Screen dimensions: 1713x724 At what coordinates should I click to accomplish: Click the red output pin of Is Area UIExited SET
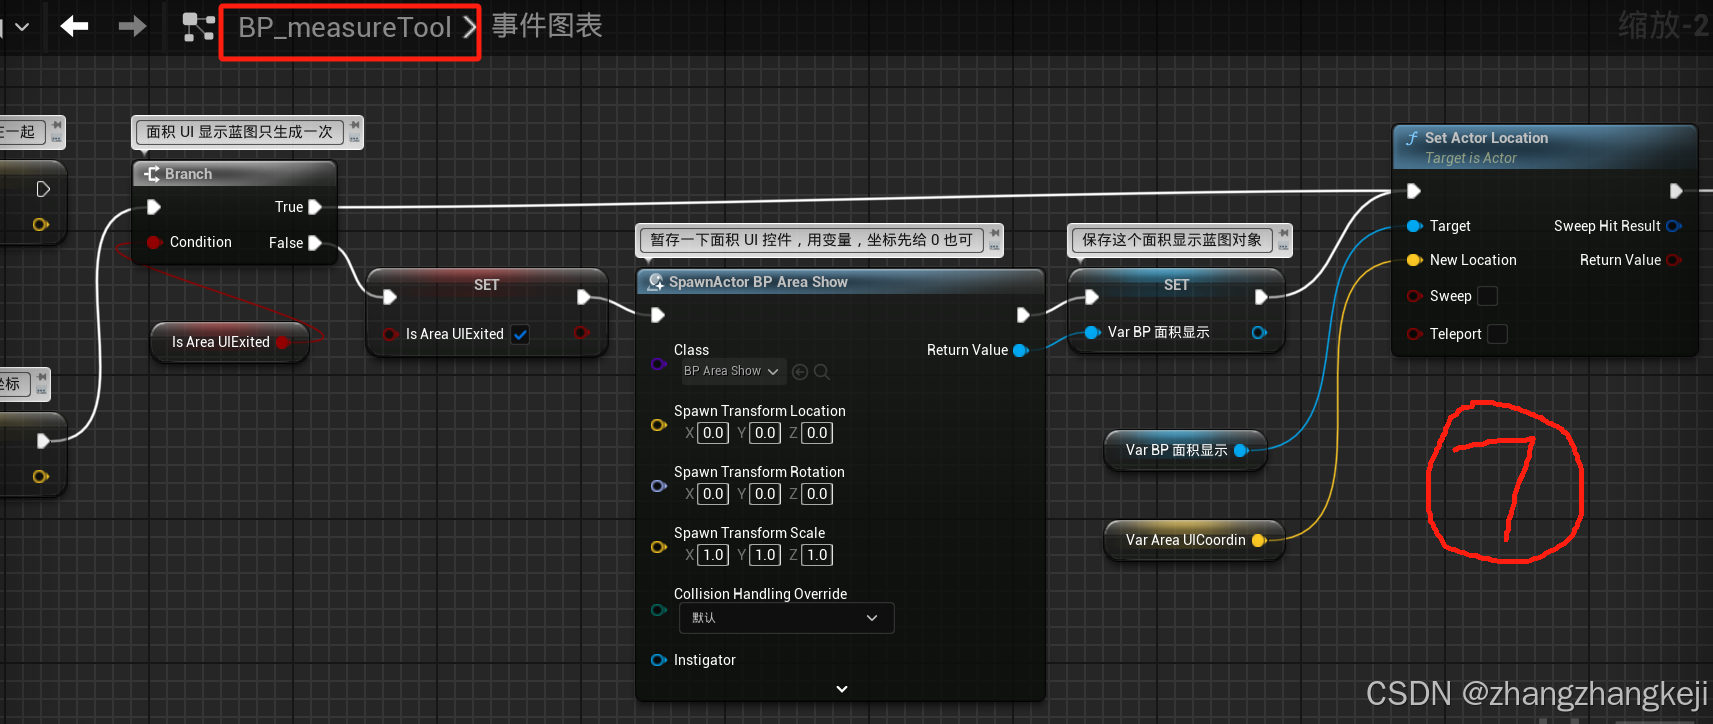[581, 333]
